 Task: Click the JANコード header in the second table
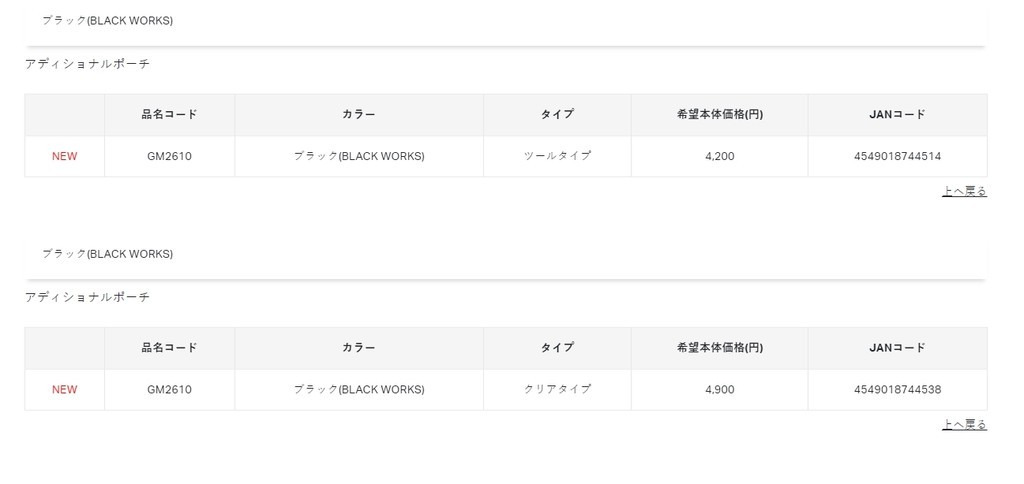coord(898,347)
